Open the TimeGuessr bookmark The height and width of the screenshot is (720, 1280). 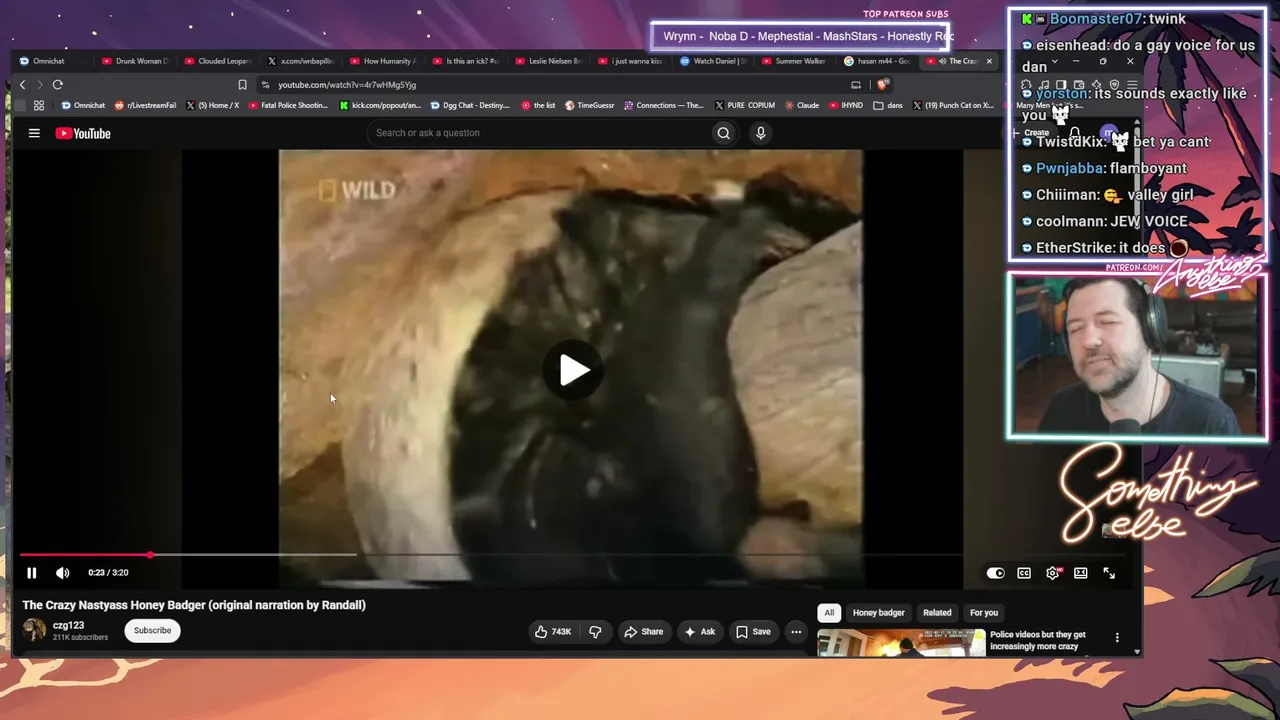(x=590, y=105)
